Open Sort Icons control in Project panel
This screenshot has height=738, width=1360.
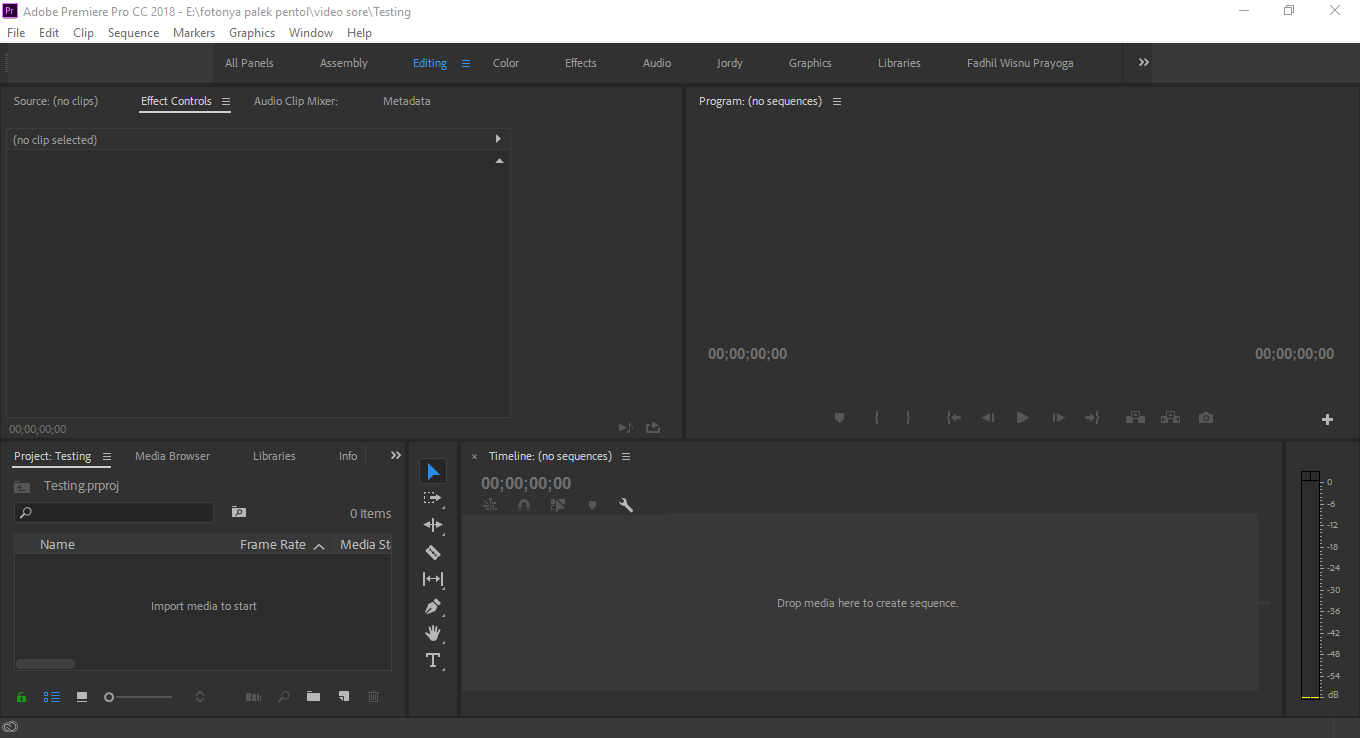pos(200,696)
